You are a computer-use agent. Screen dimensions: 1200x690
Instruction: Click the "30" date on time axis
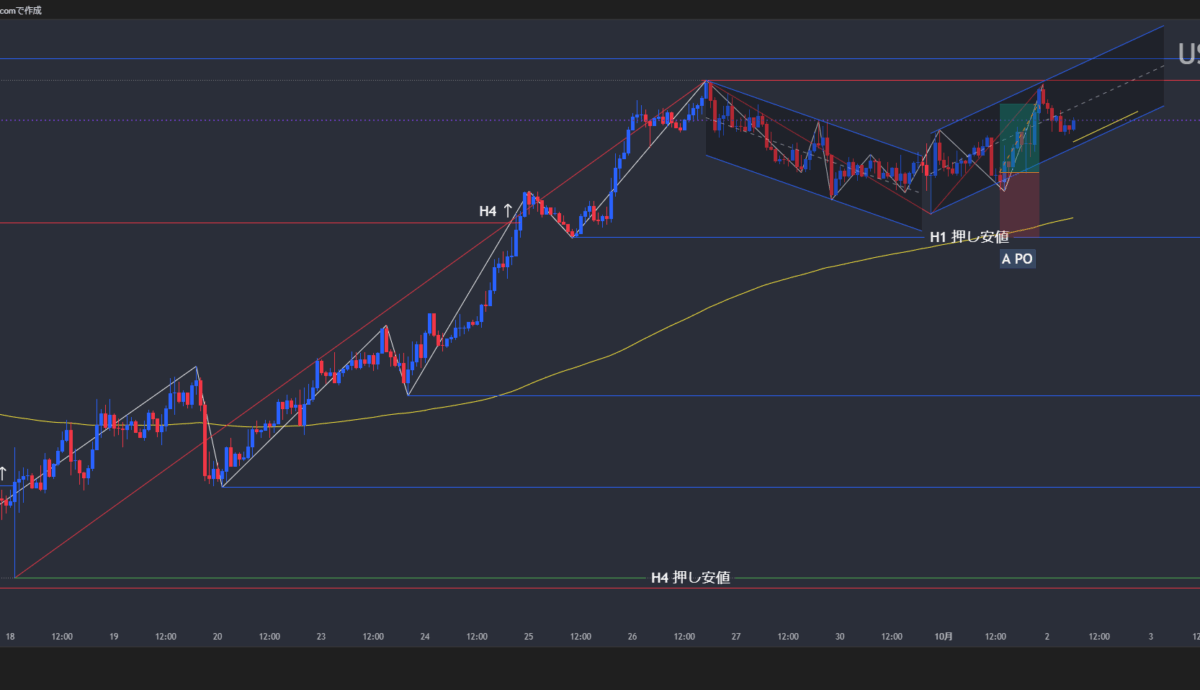coord(839,636)
